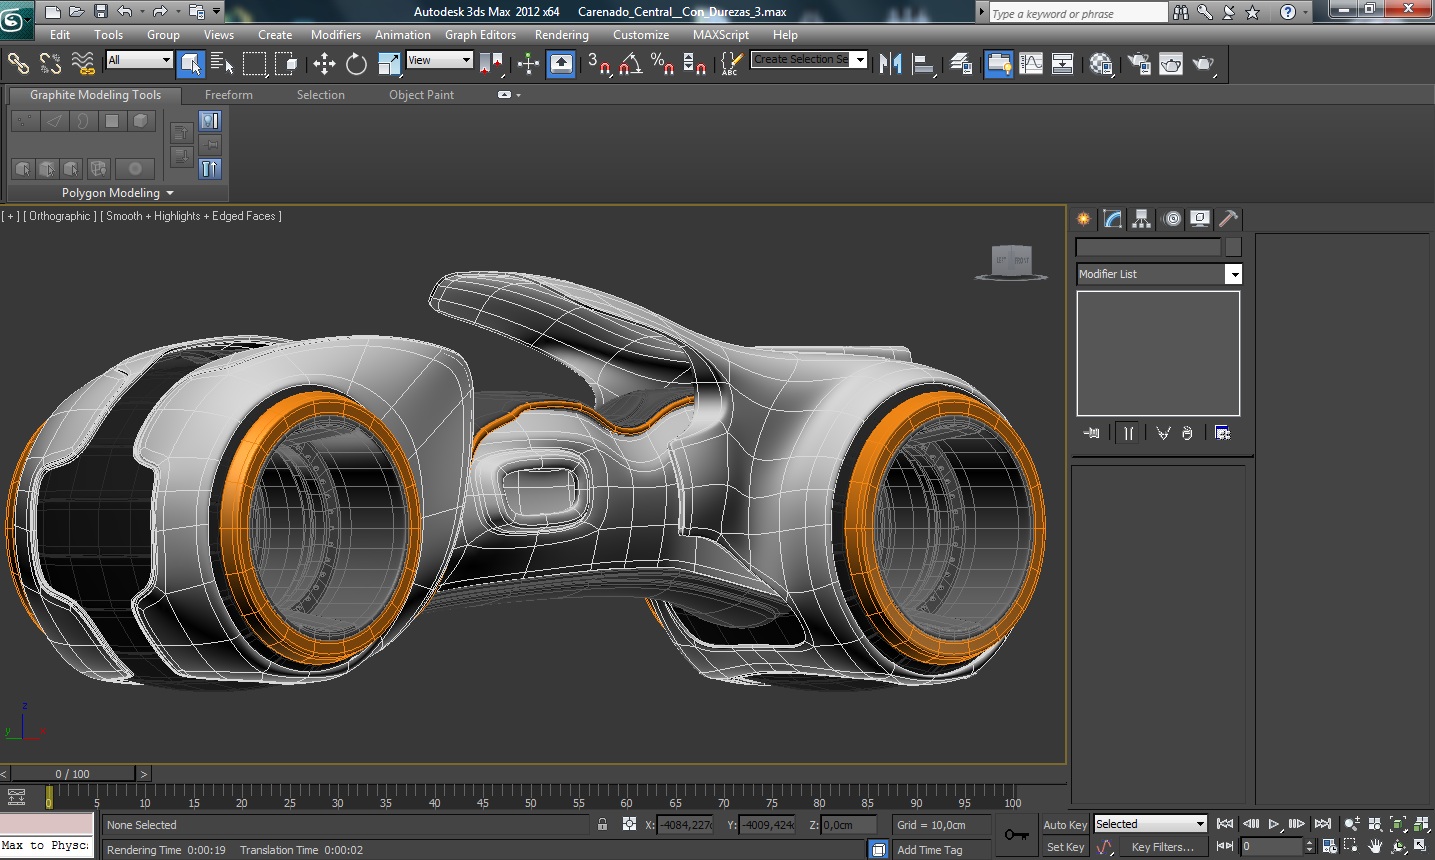
Task: Activate the Select and Rotate tool
Action: point(356,64)
